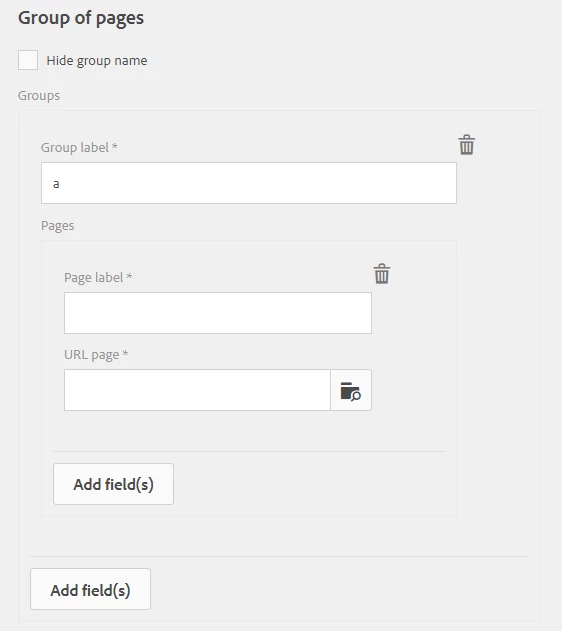The width and height of the screenshot is (562, 631).
Task: Add a new group with bottom Add field(s)
Action: click(91, 589)
